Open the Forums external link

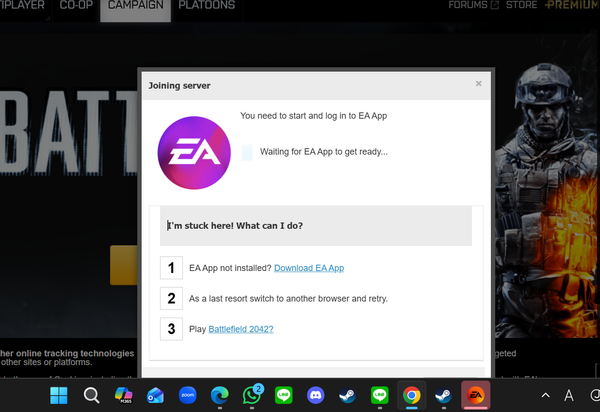click(x=473, y=6)
